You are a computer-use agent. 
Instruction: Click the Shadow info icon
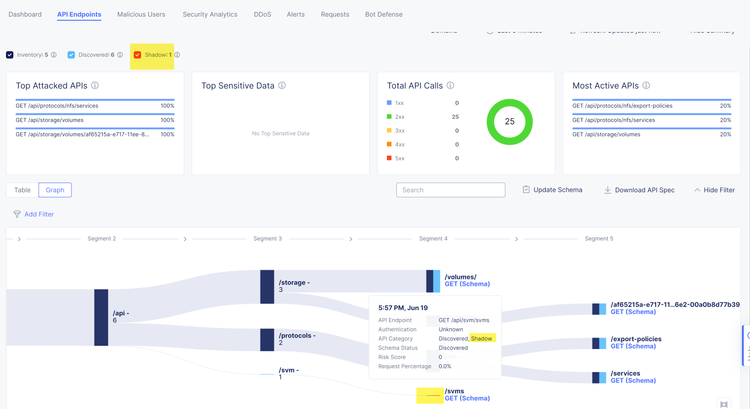[177, 55]
